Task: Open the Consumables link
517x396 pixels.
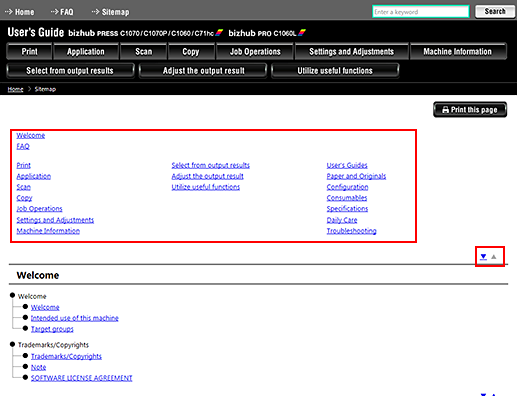Action: coord(347,198)
